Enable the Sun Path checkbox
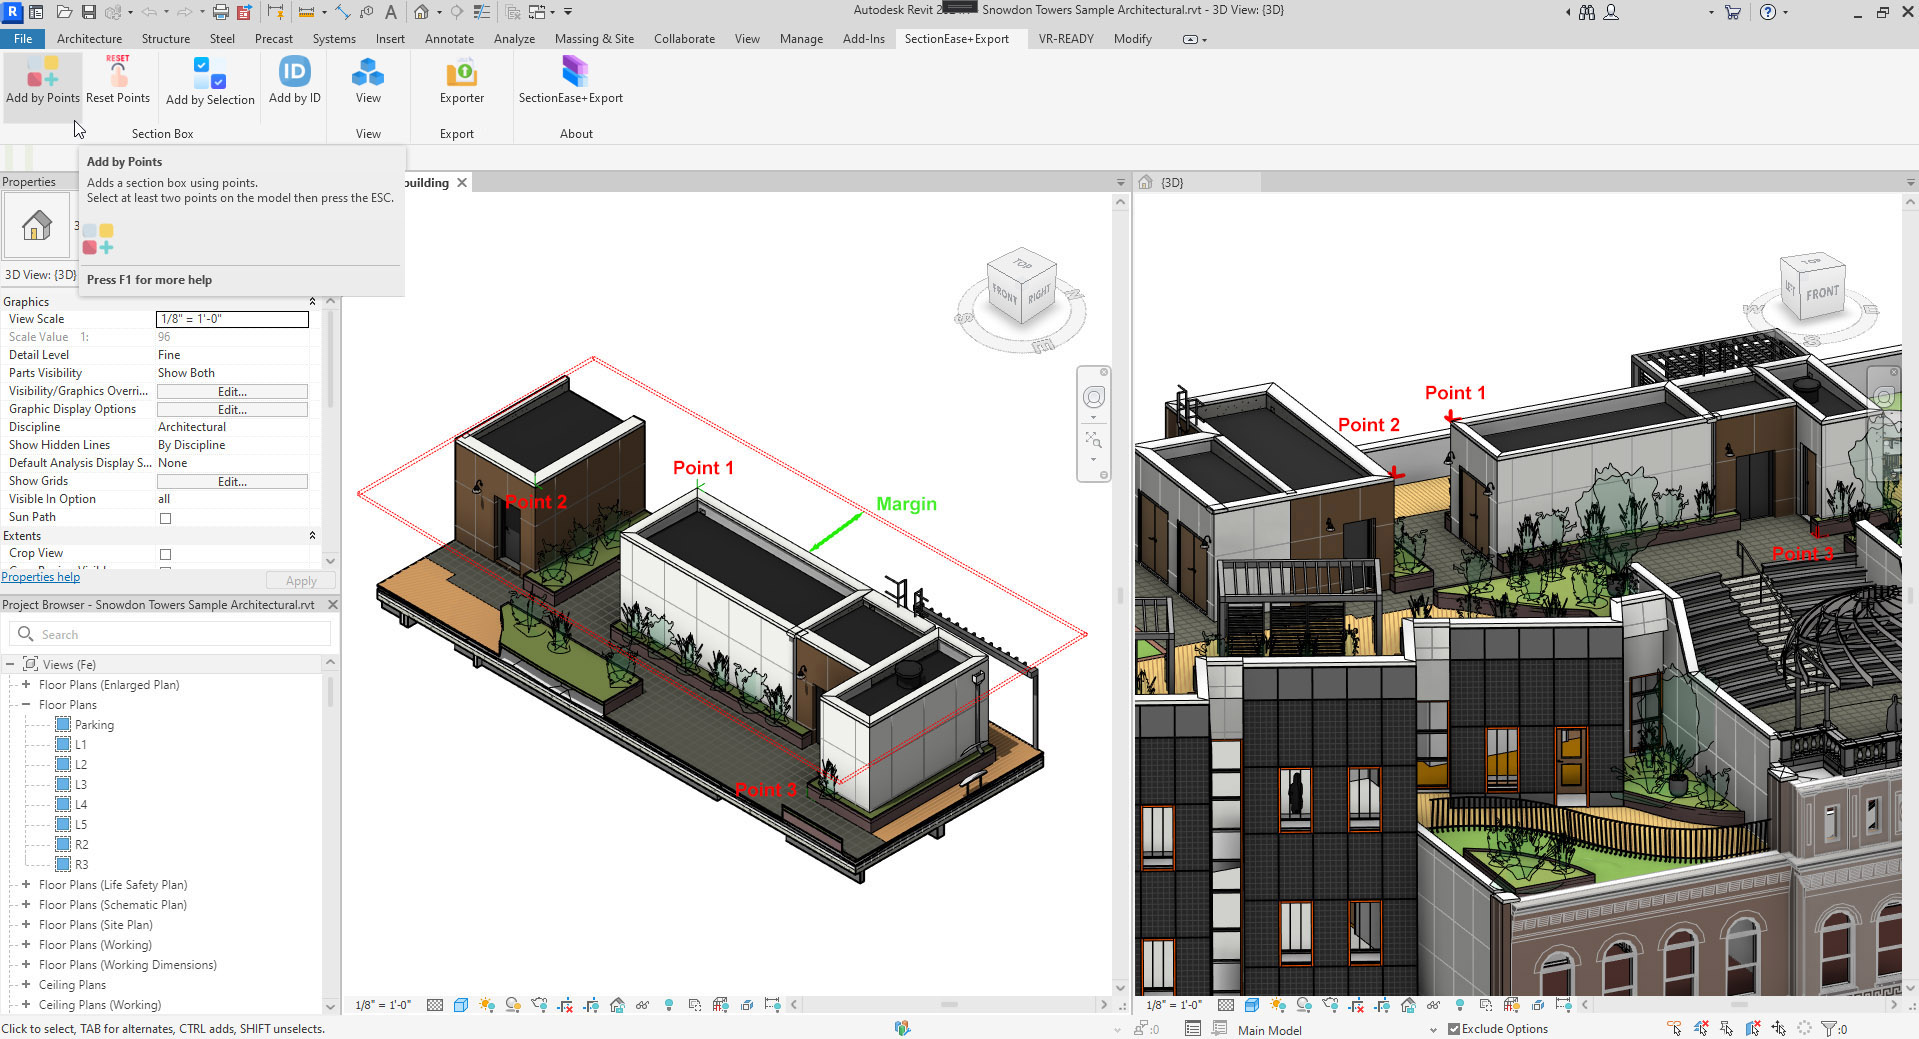1919x1039 pixels. coord(166,518)
